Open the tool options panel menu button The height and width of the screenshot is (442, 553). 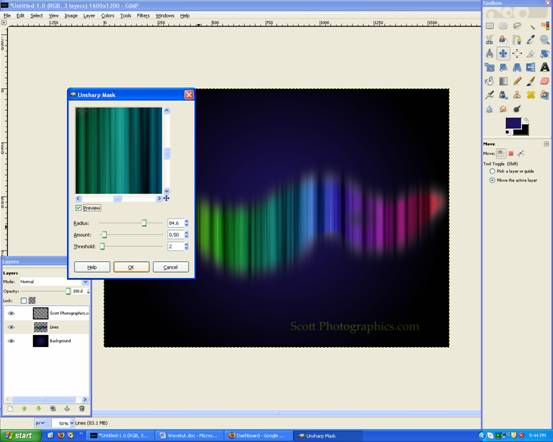(546, 144)
